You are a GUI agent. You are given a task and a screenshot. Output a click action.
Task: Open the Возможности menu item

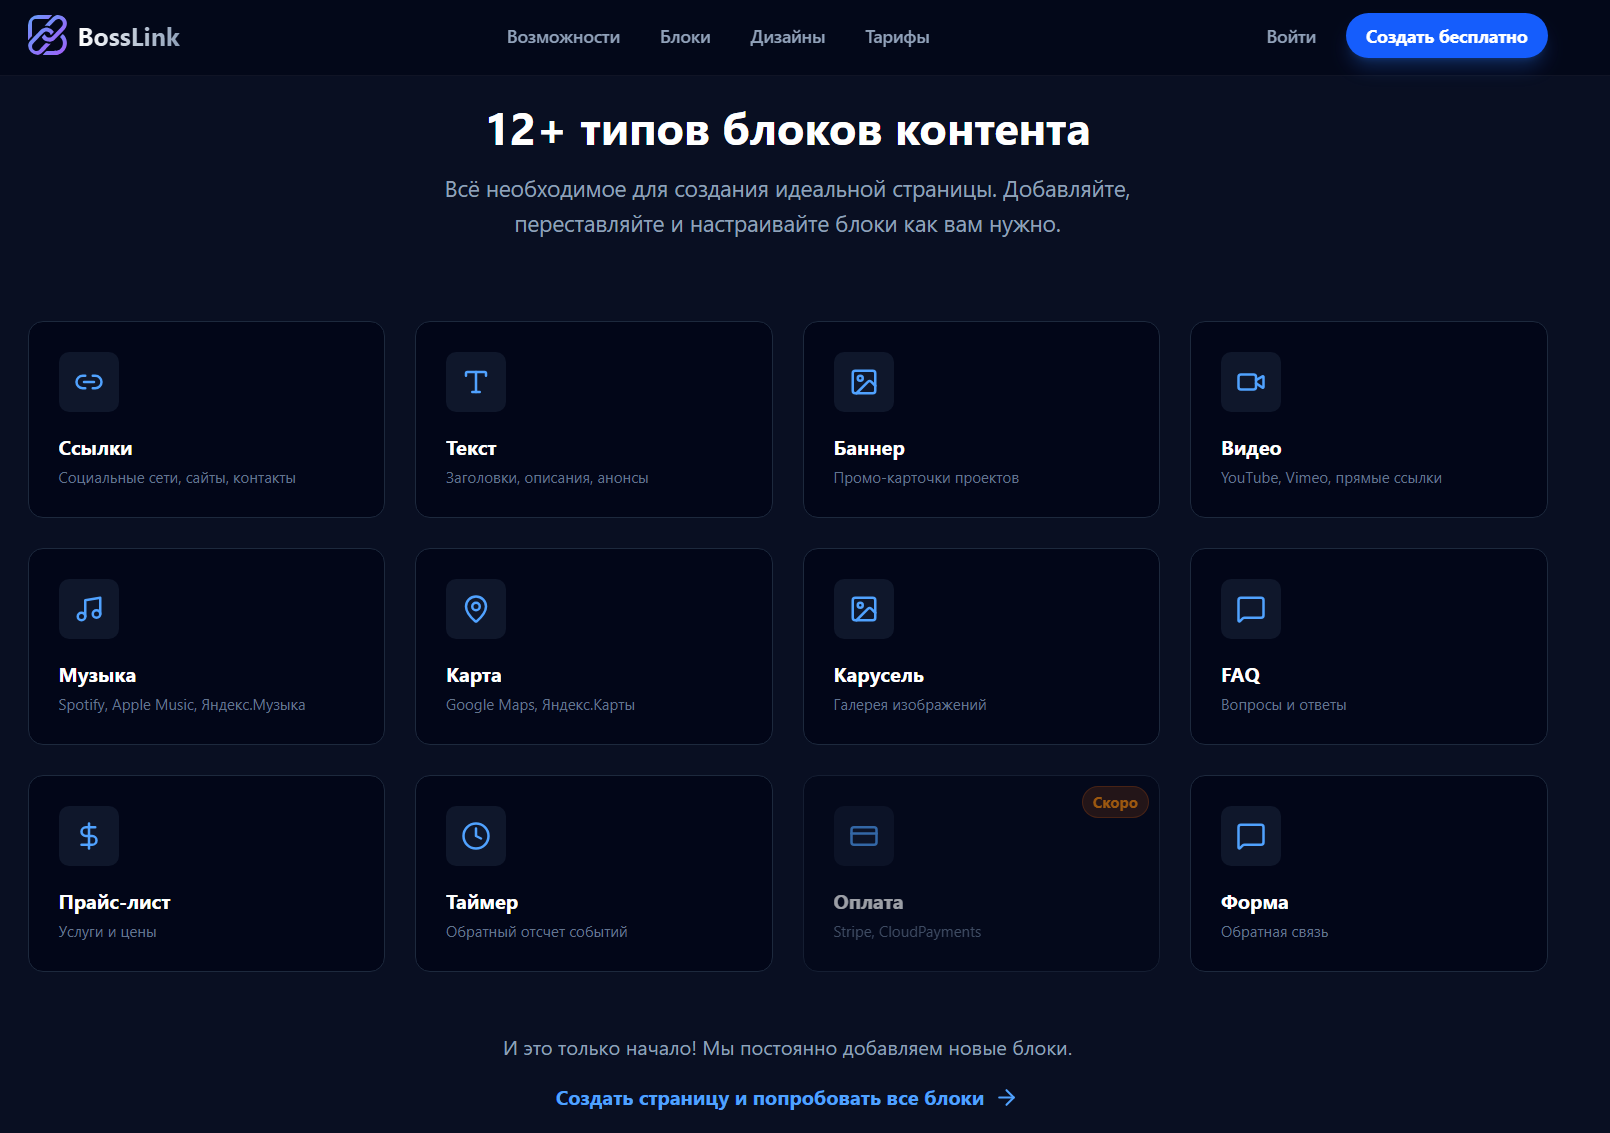(563, 37)
